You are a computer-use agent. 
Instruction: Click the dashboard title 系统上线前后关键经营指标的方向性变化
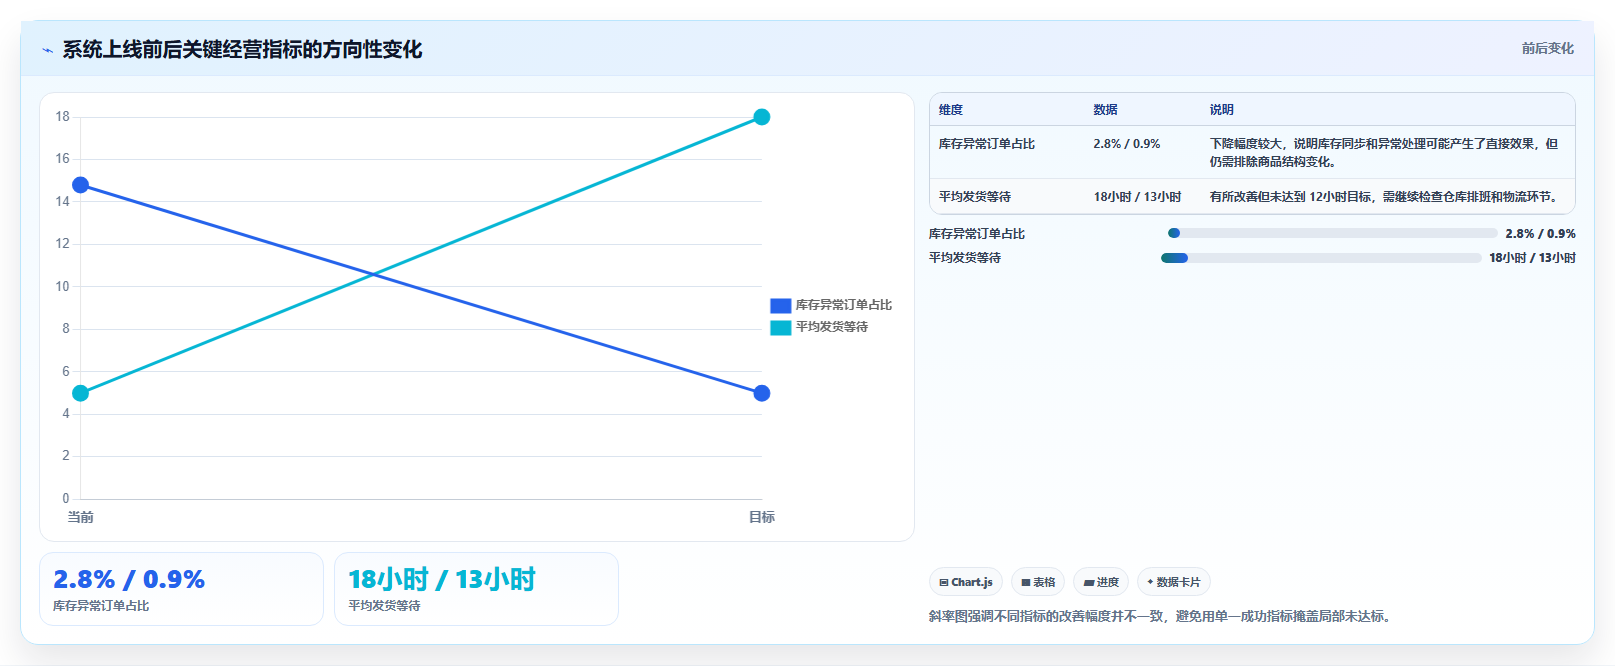pos(242,49)
